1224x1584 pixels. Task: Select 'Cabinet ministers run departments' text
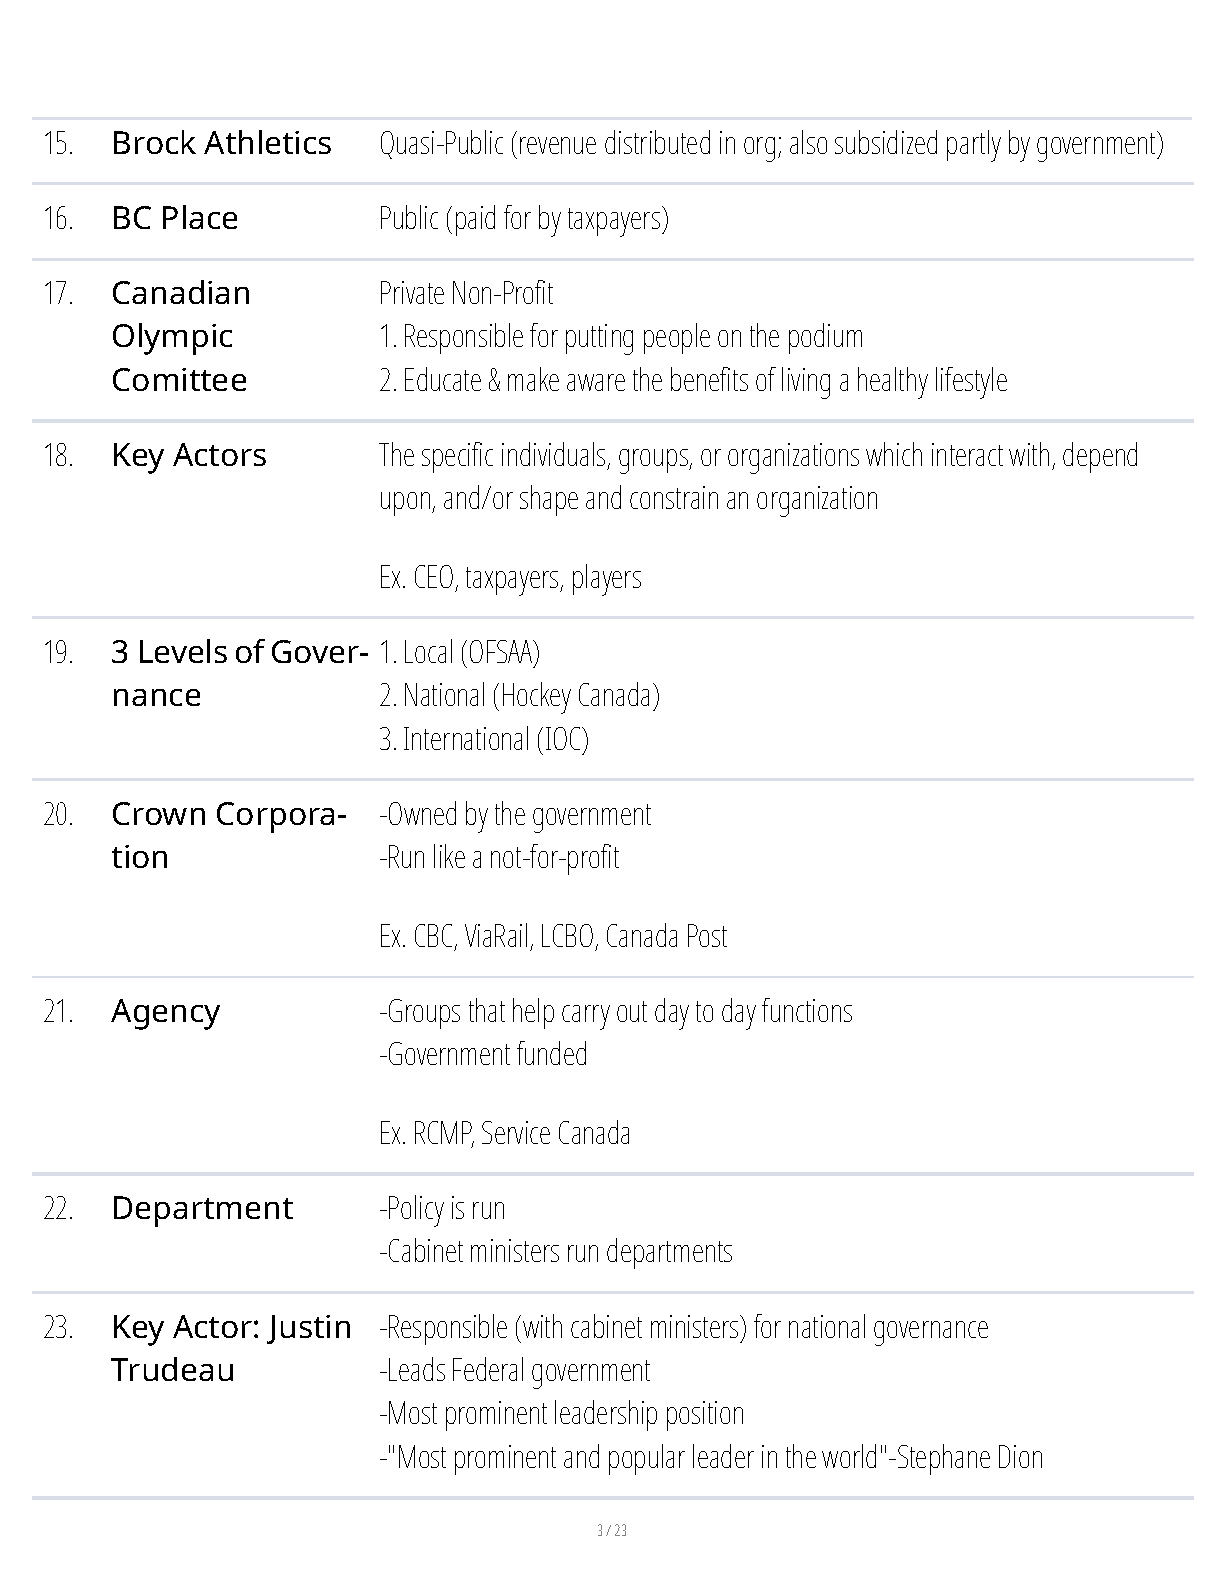point(556,1252)
